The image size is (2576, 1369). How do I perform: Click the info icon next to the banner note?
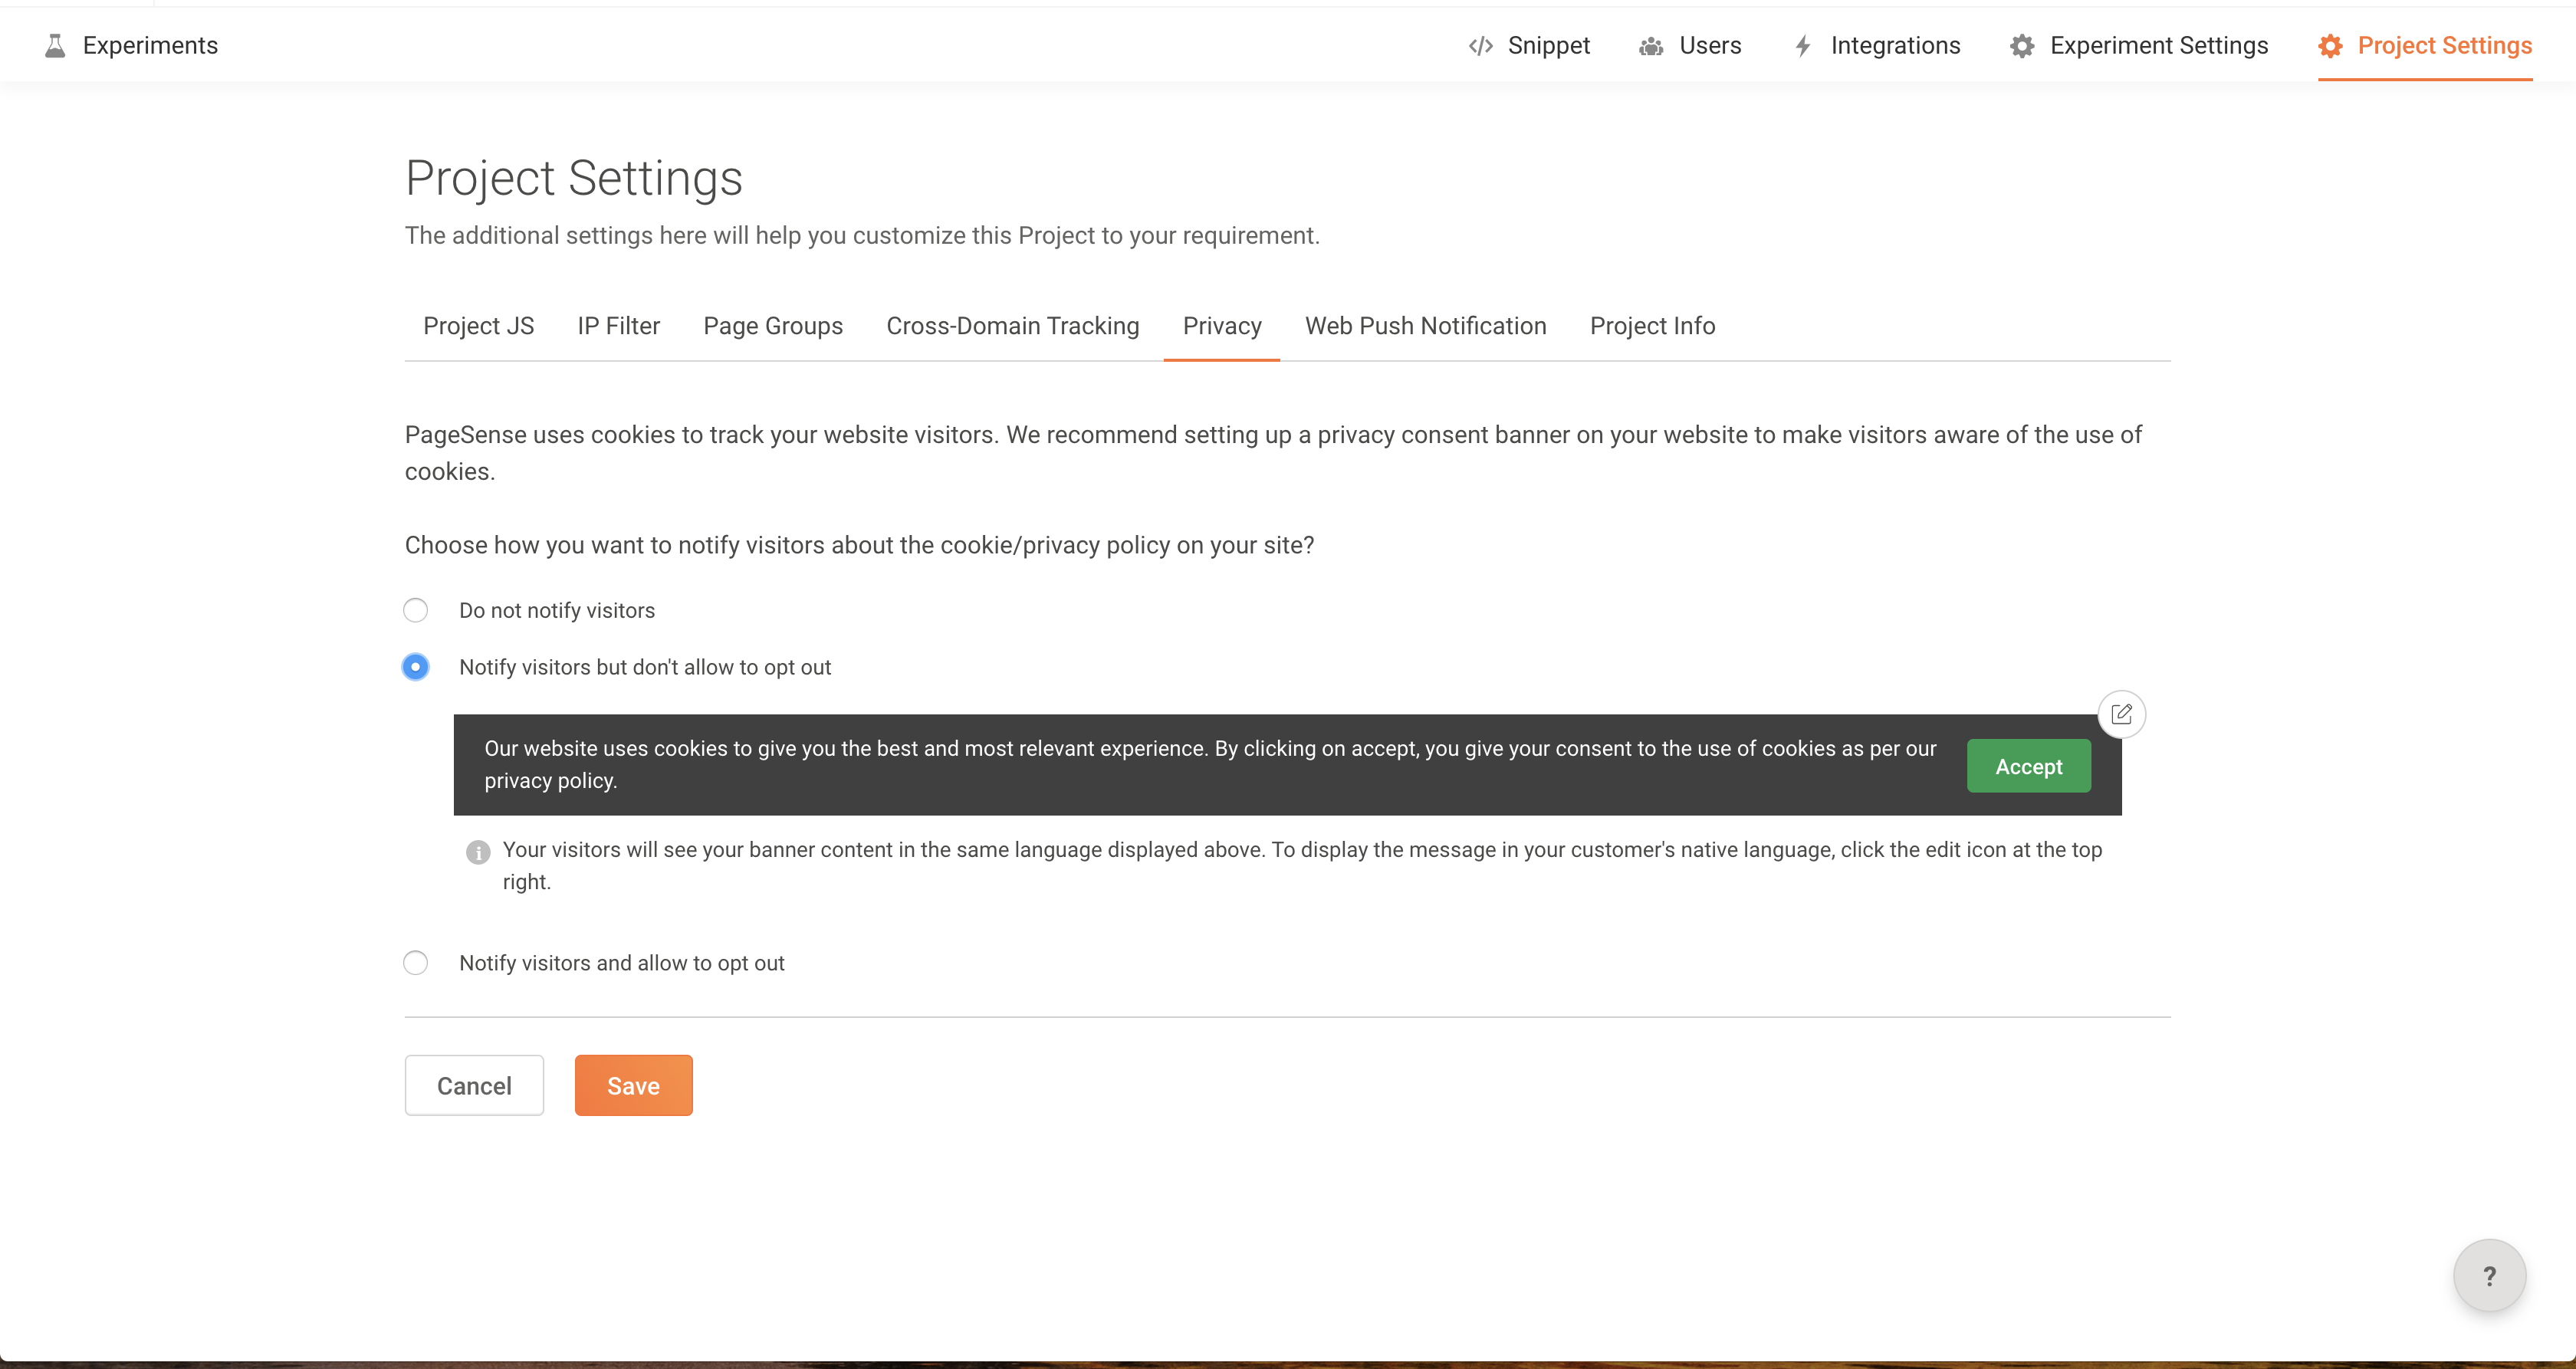pos(478,852)
